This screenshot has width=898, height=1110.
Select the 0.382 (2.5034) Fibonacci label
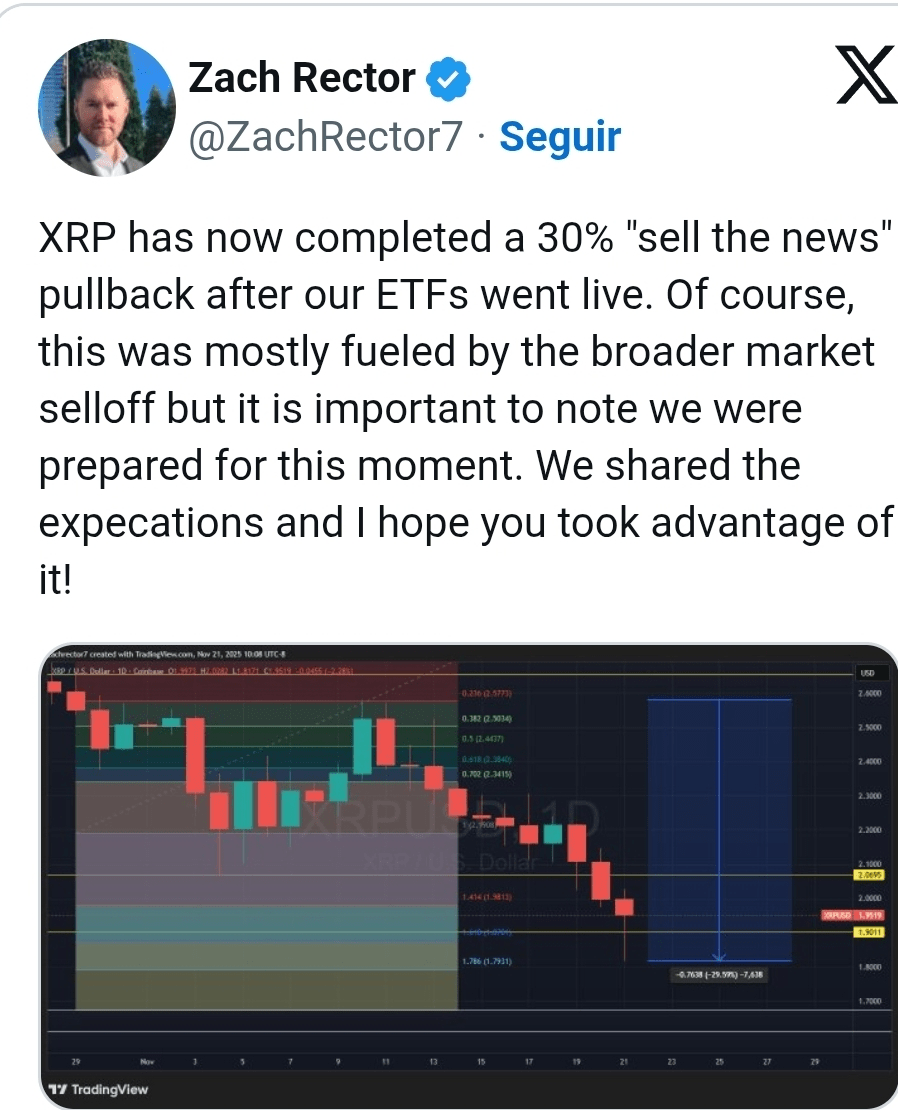(x=486, y=719)
